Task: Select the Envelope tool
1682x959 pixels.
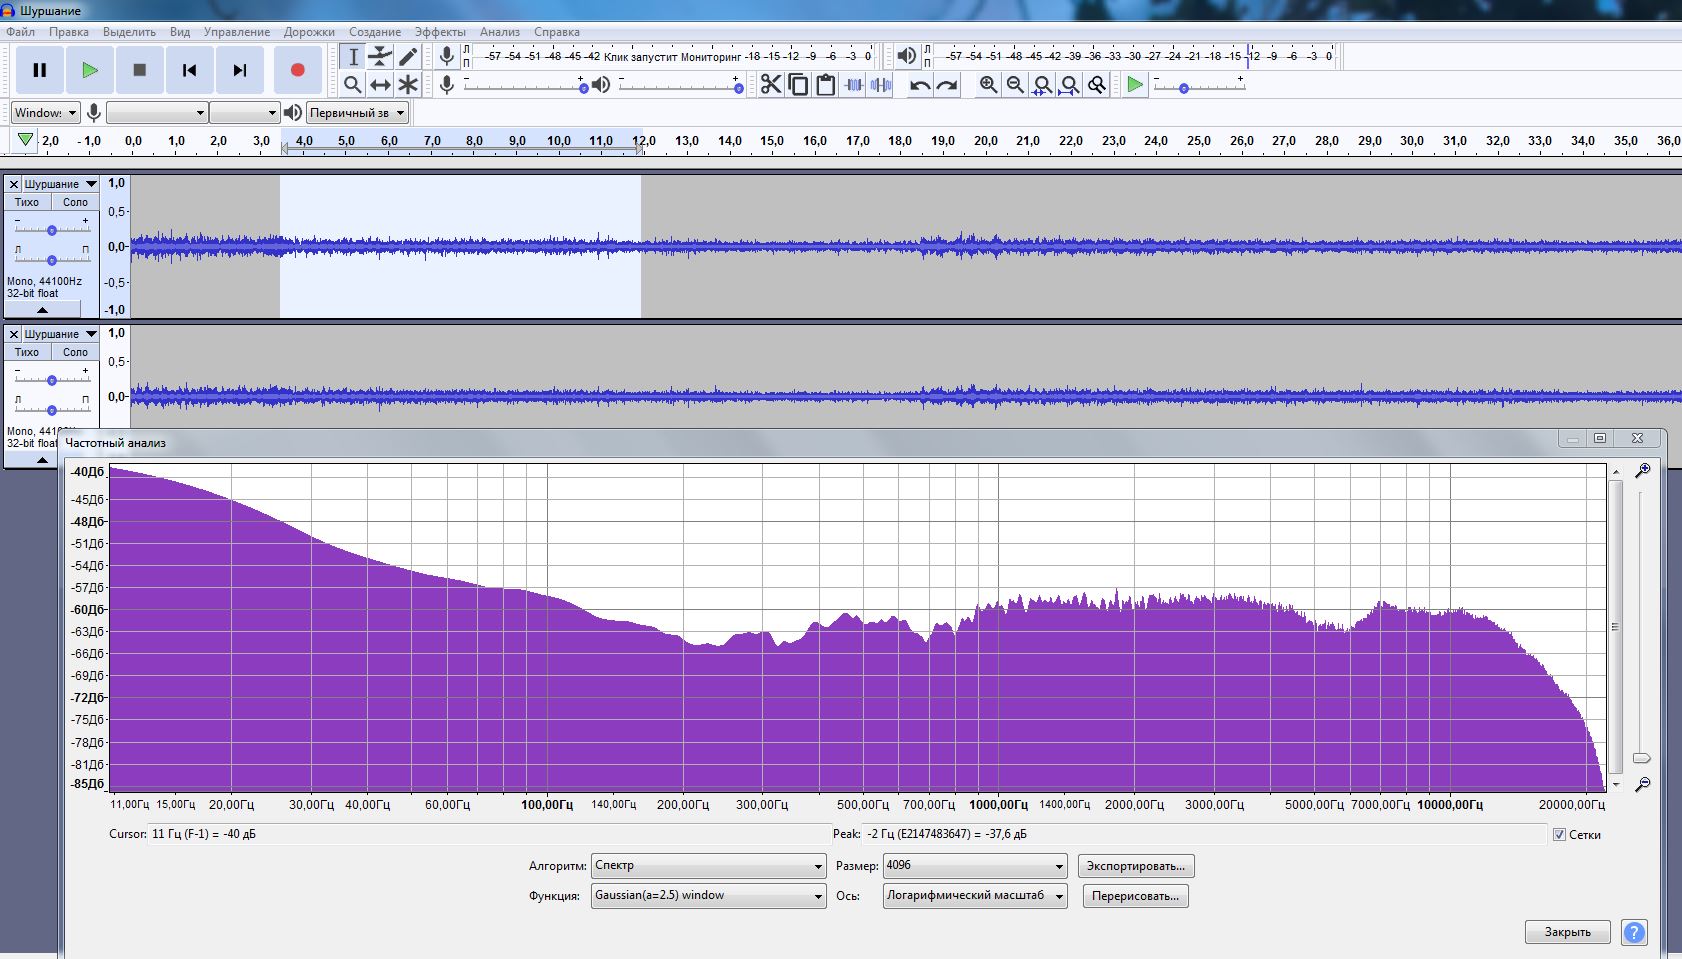Action: click(x=380, y=57)
